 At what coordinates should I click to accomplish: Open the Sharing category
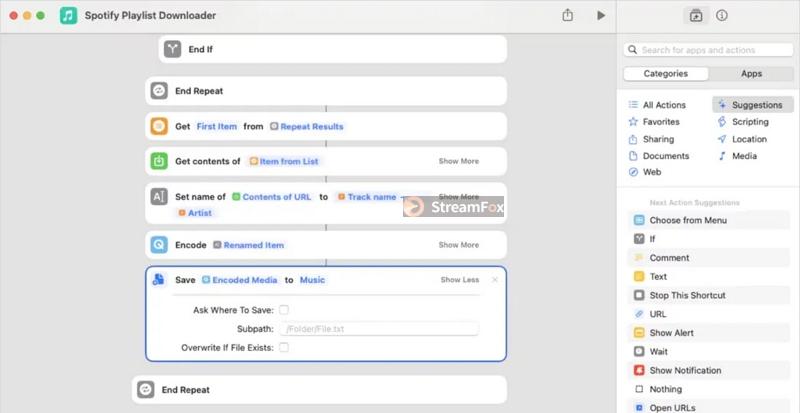point(651,139)
